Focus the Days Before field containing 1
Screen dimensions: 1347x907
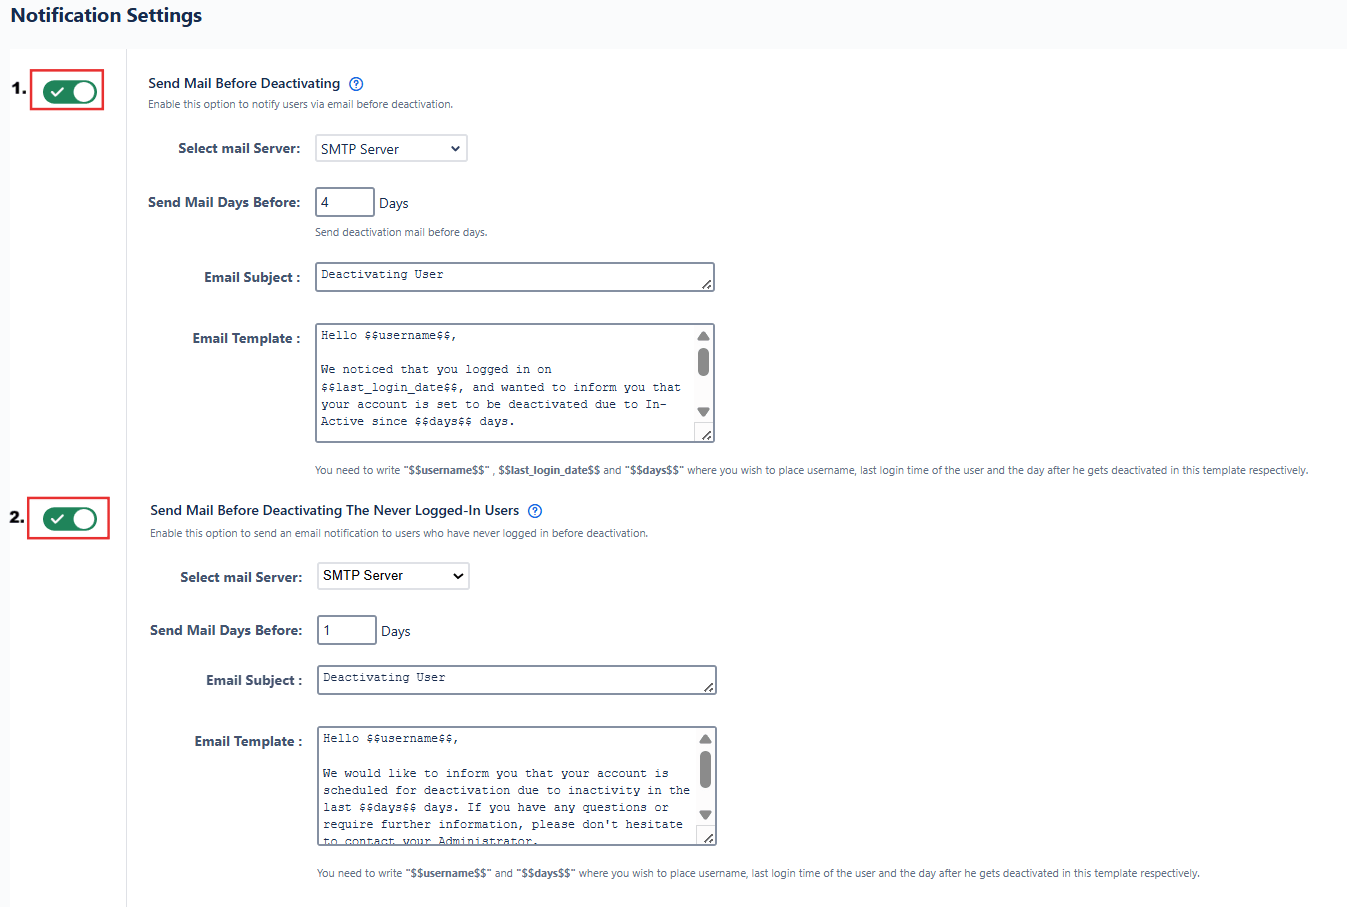tap(346, 630)
